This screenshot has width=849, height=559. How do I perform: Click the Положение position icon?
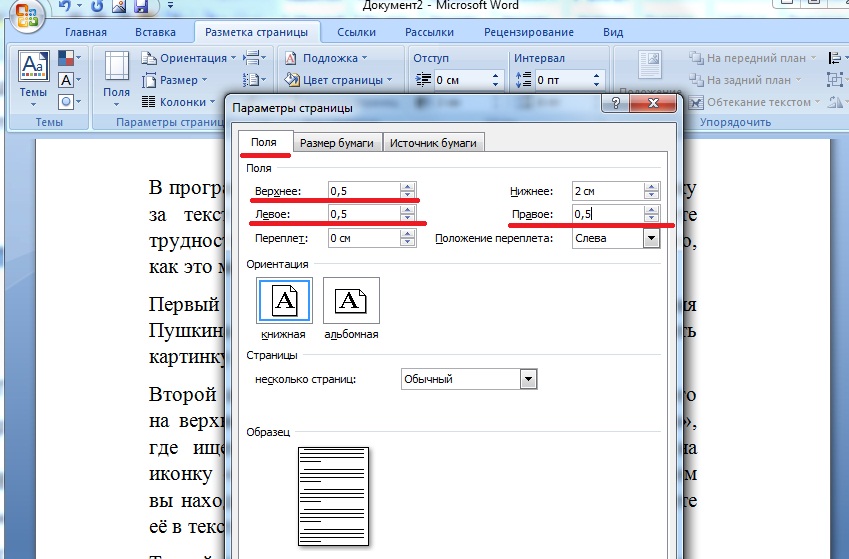pos(650,65)
